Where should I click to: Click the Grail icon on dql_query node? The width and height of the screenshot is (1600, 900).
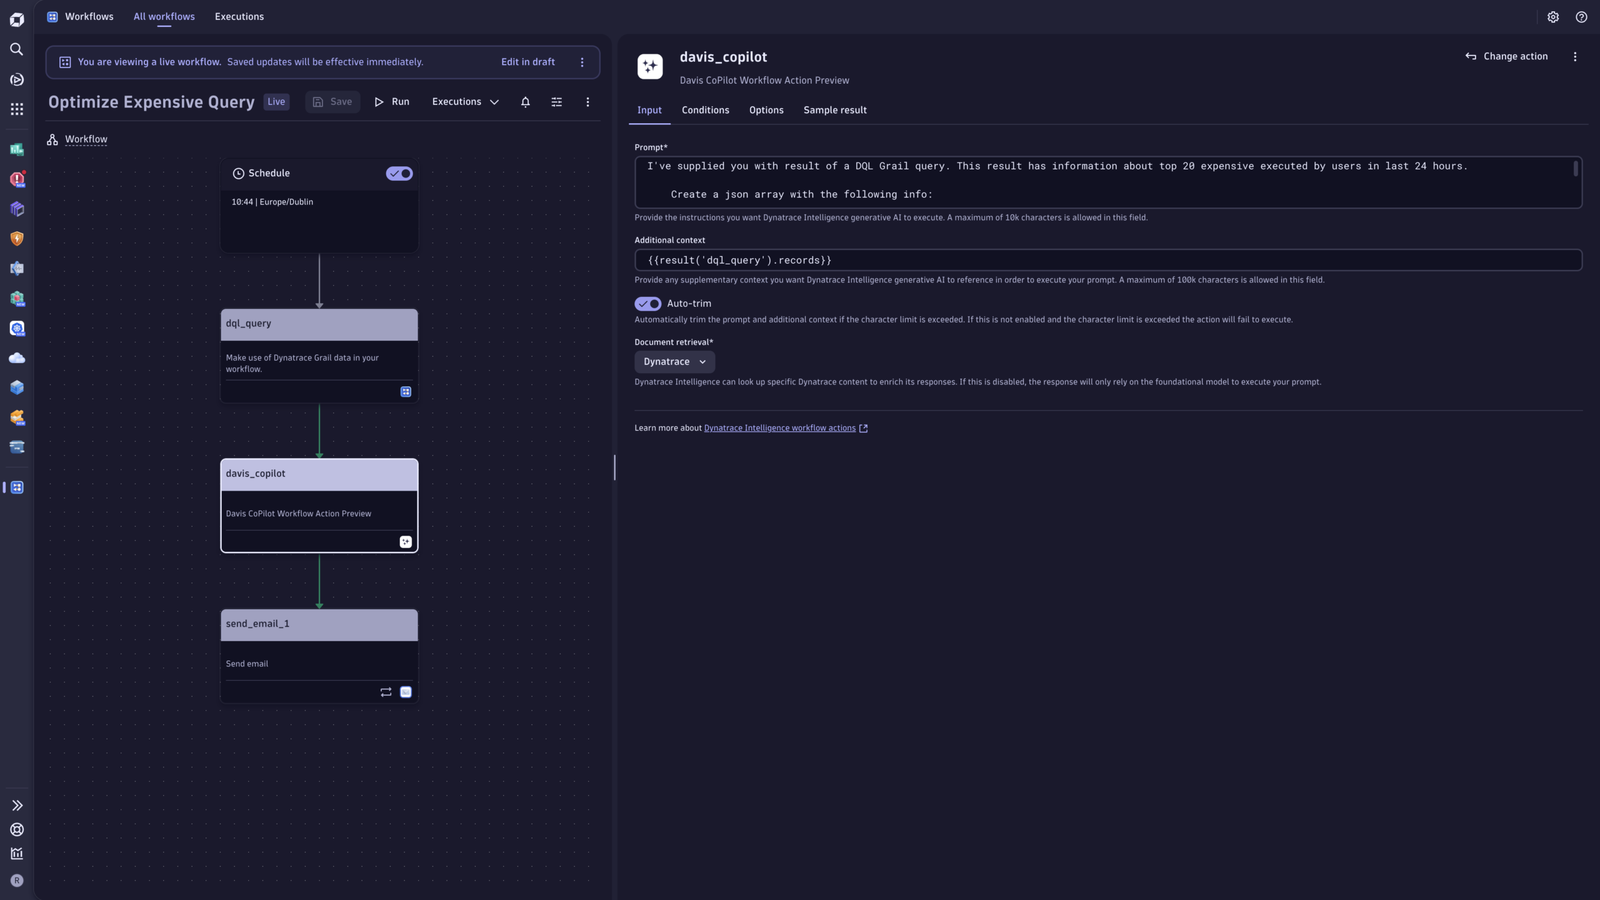(406, 392)
